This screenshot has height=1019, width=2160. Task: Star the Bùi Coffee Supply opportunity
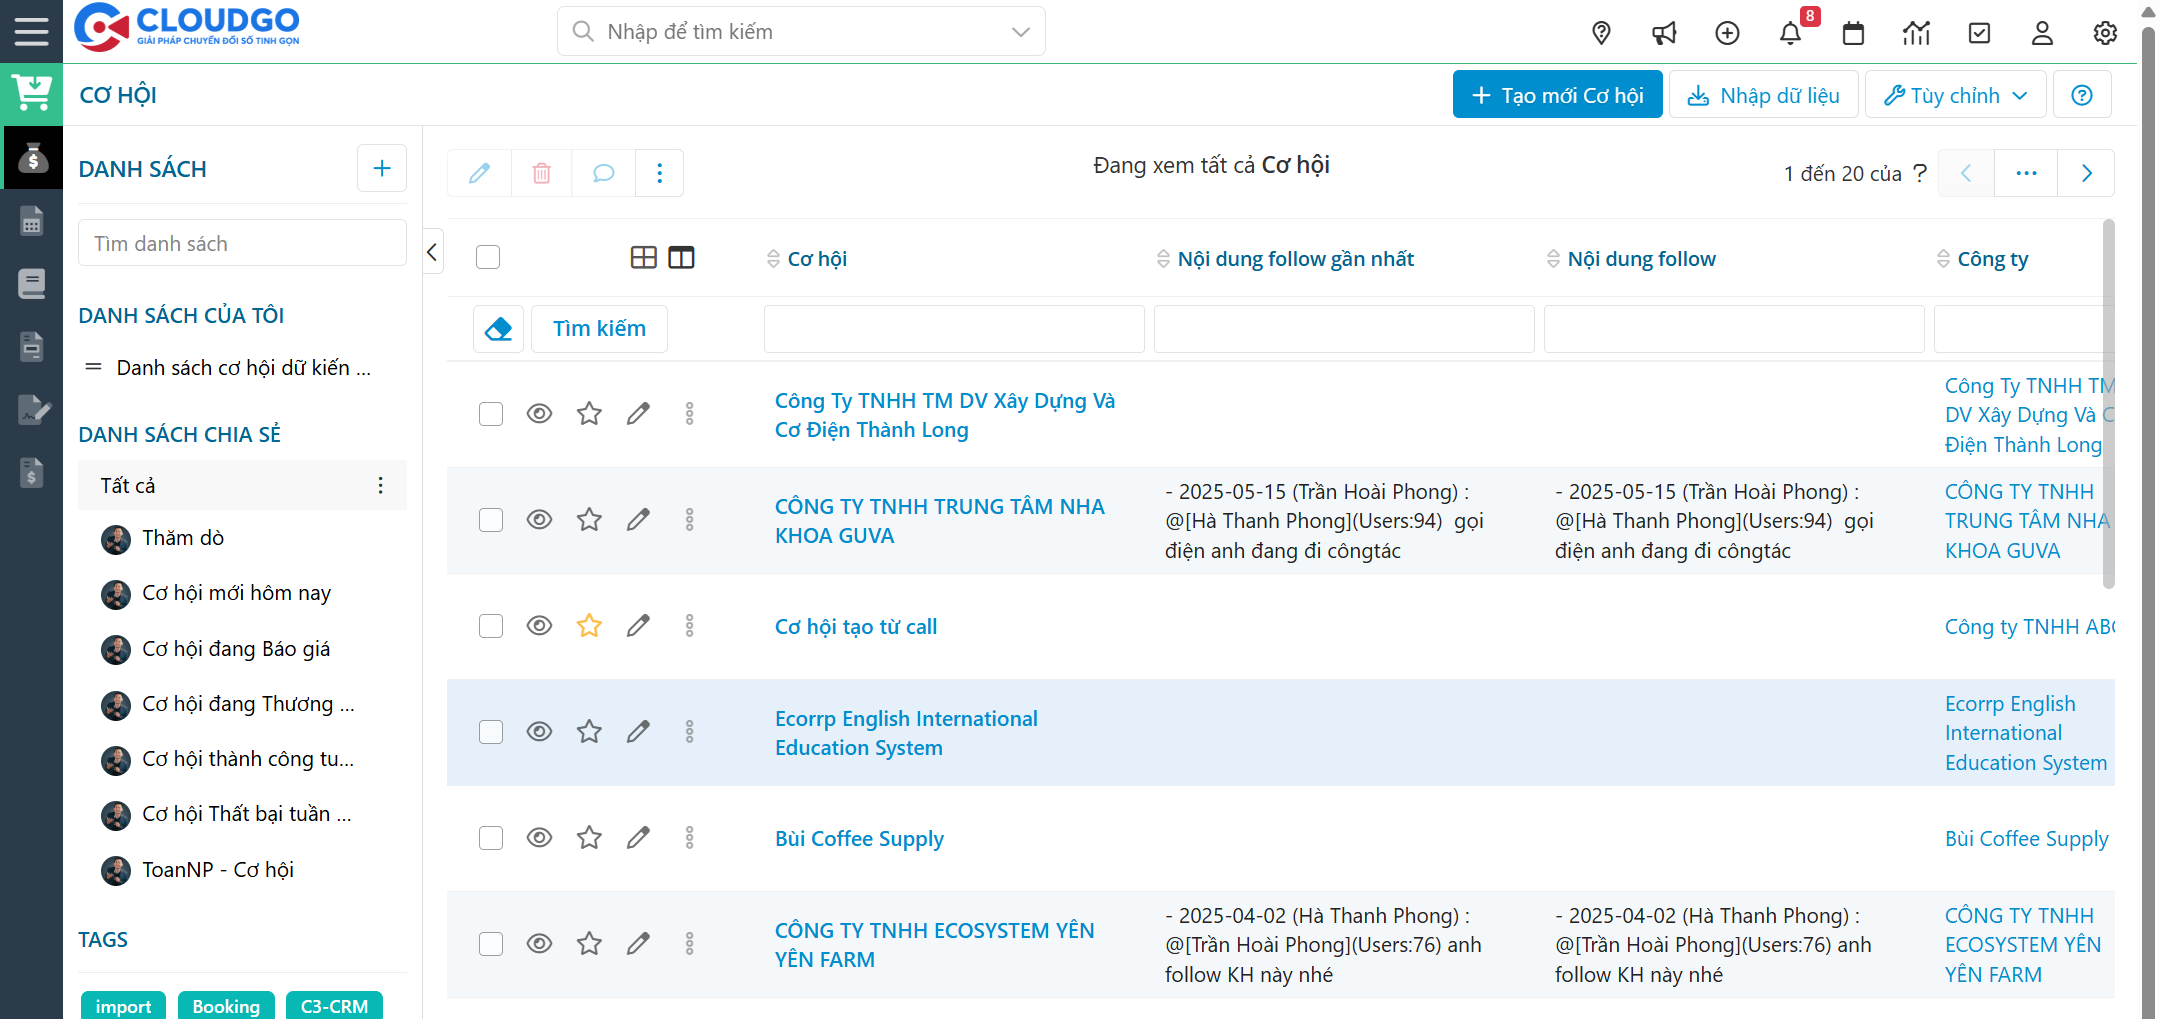click(x=589, y=838)
